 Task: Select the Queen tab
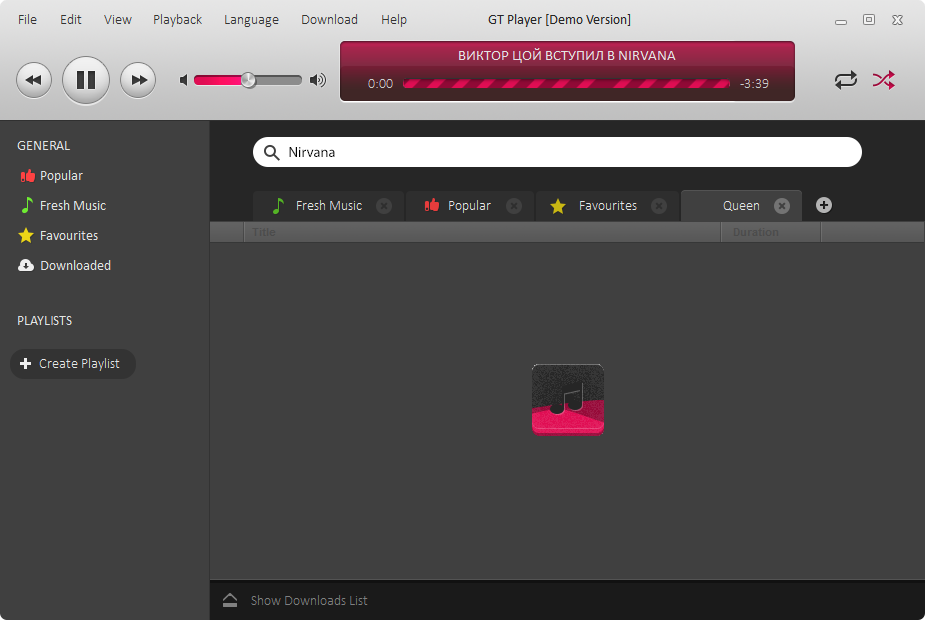(x=741, y=206)
